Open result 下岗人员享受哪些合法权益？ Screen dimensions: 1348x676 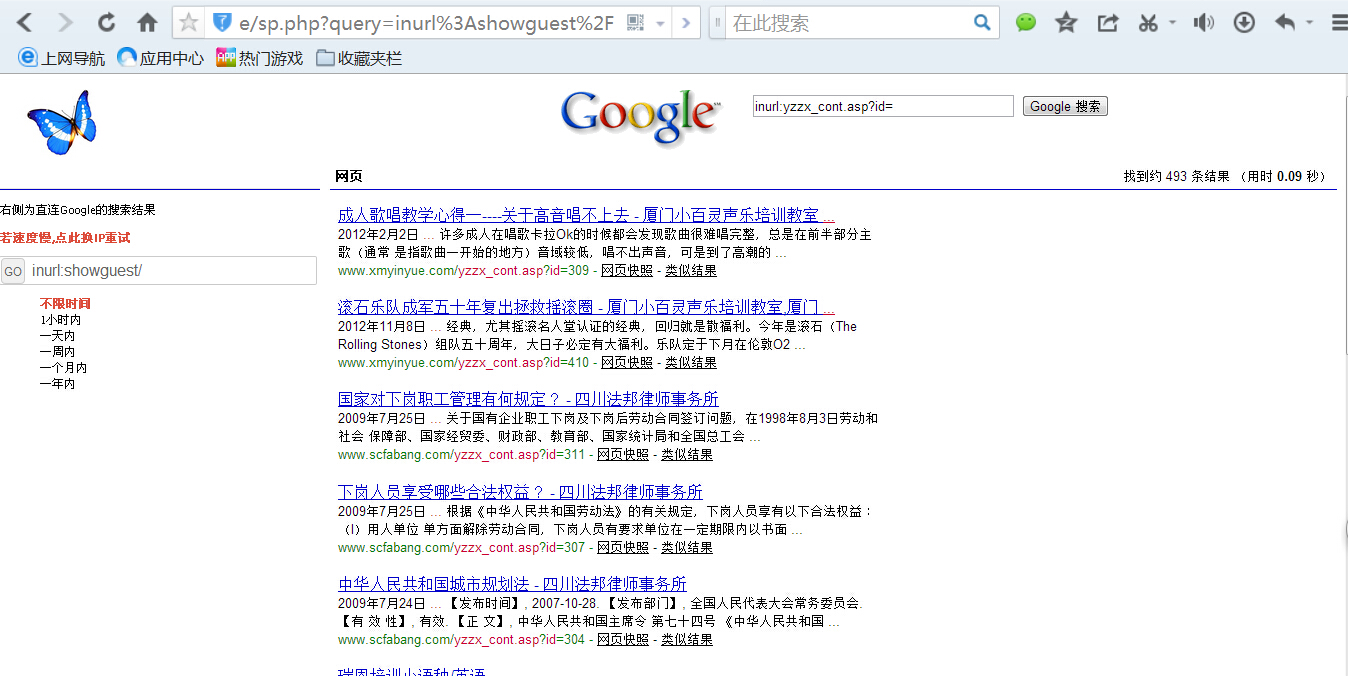520,492
